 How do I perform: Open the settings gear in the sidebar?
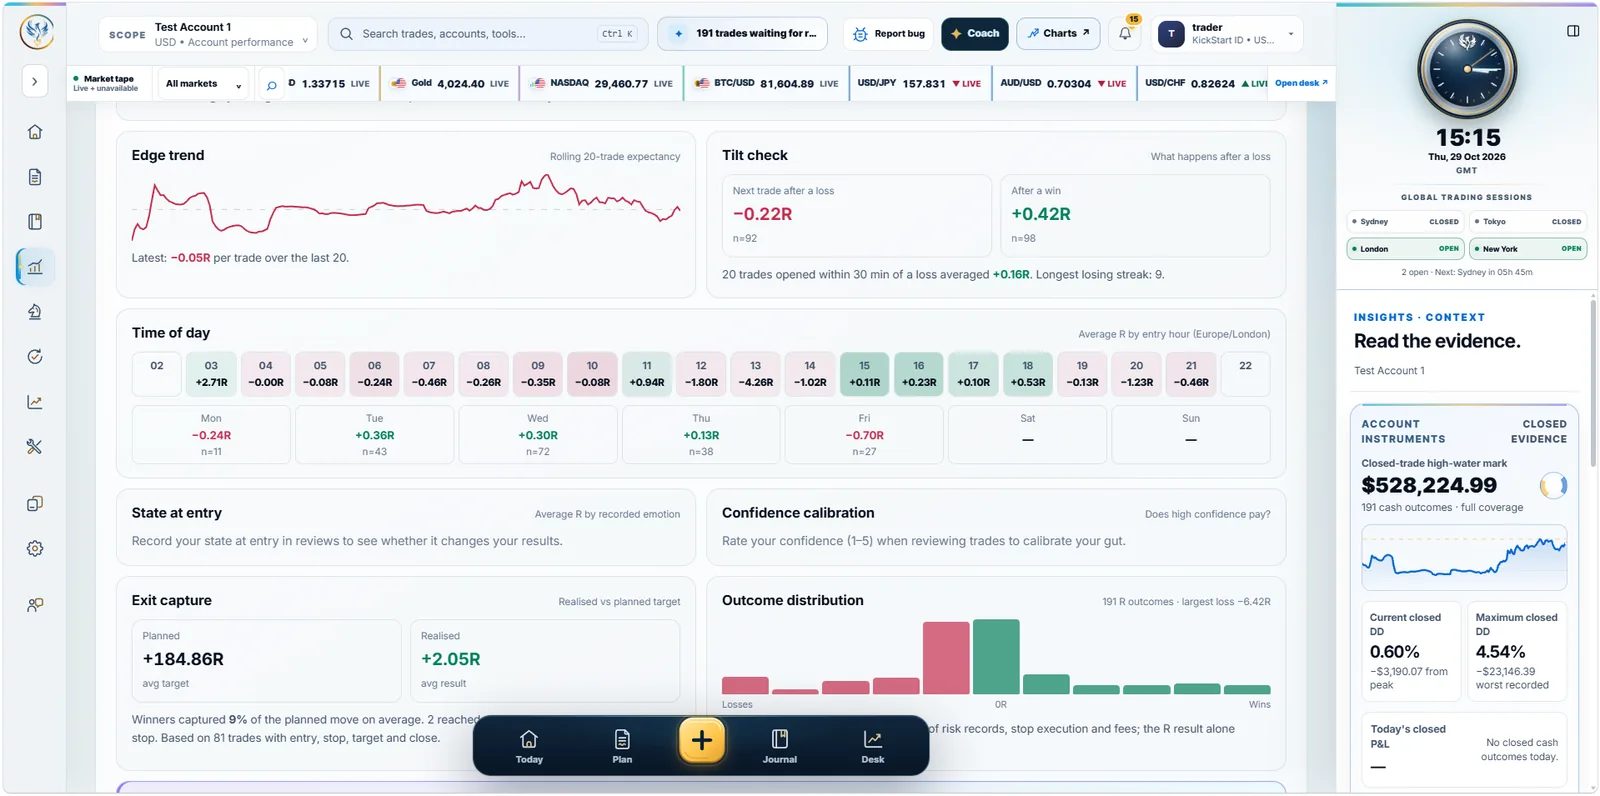pos(35,549)
